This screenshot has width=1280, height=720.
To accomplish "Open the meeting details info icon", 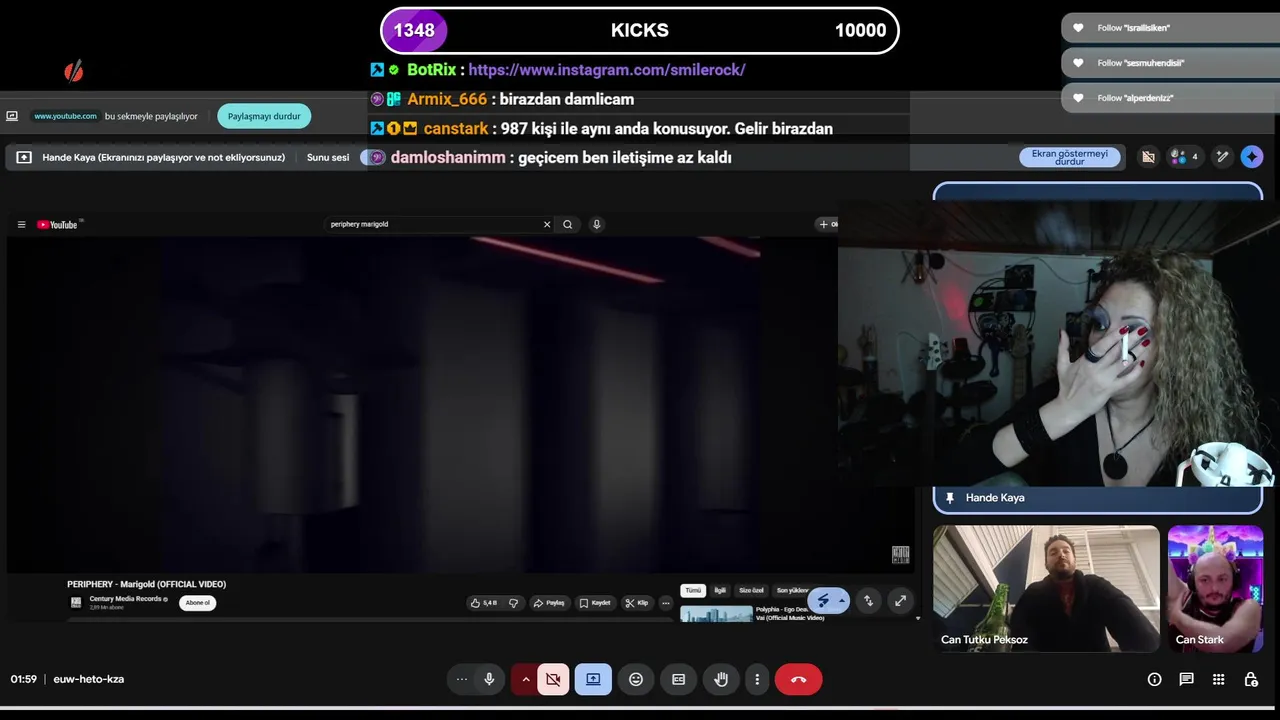I will (1154, 679).
